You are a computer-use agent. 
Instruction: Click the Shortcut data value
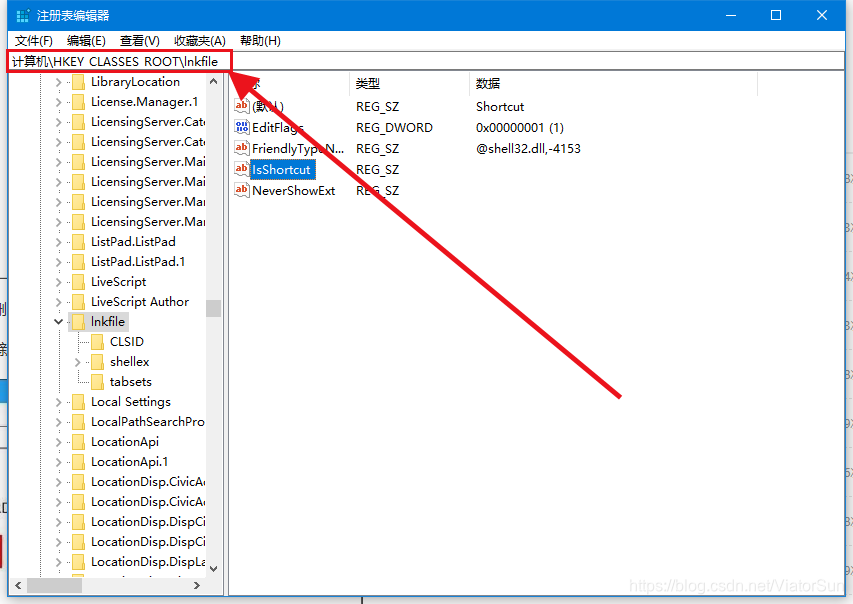tap(500, 106)
